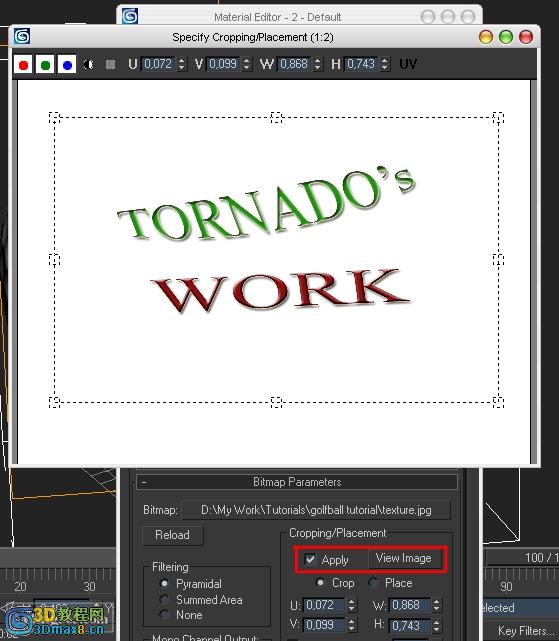Click the top-right crop handle
The height and width of the screenshot is (641, 559).
498,118
